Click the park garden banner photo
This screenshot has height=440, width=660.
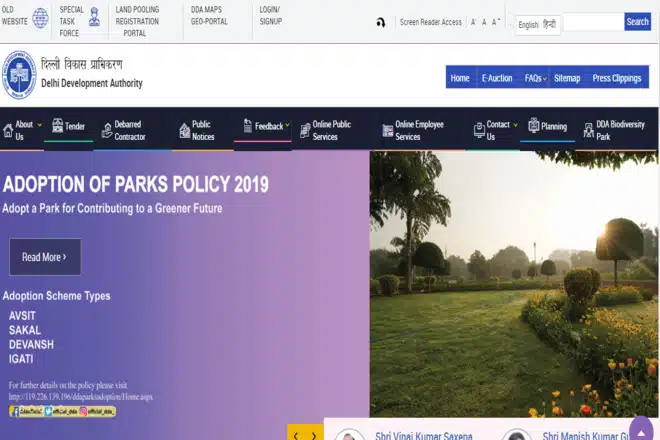(x=514, y=284)
